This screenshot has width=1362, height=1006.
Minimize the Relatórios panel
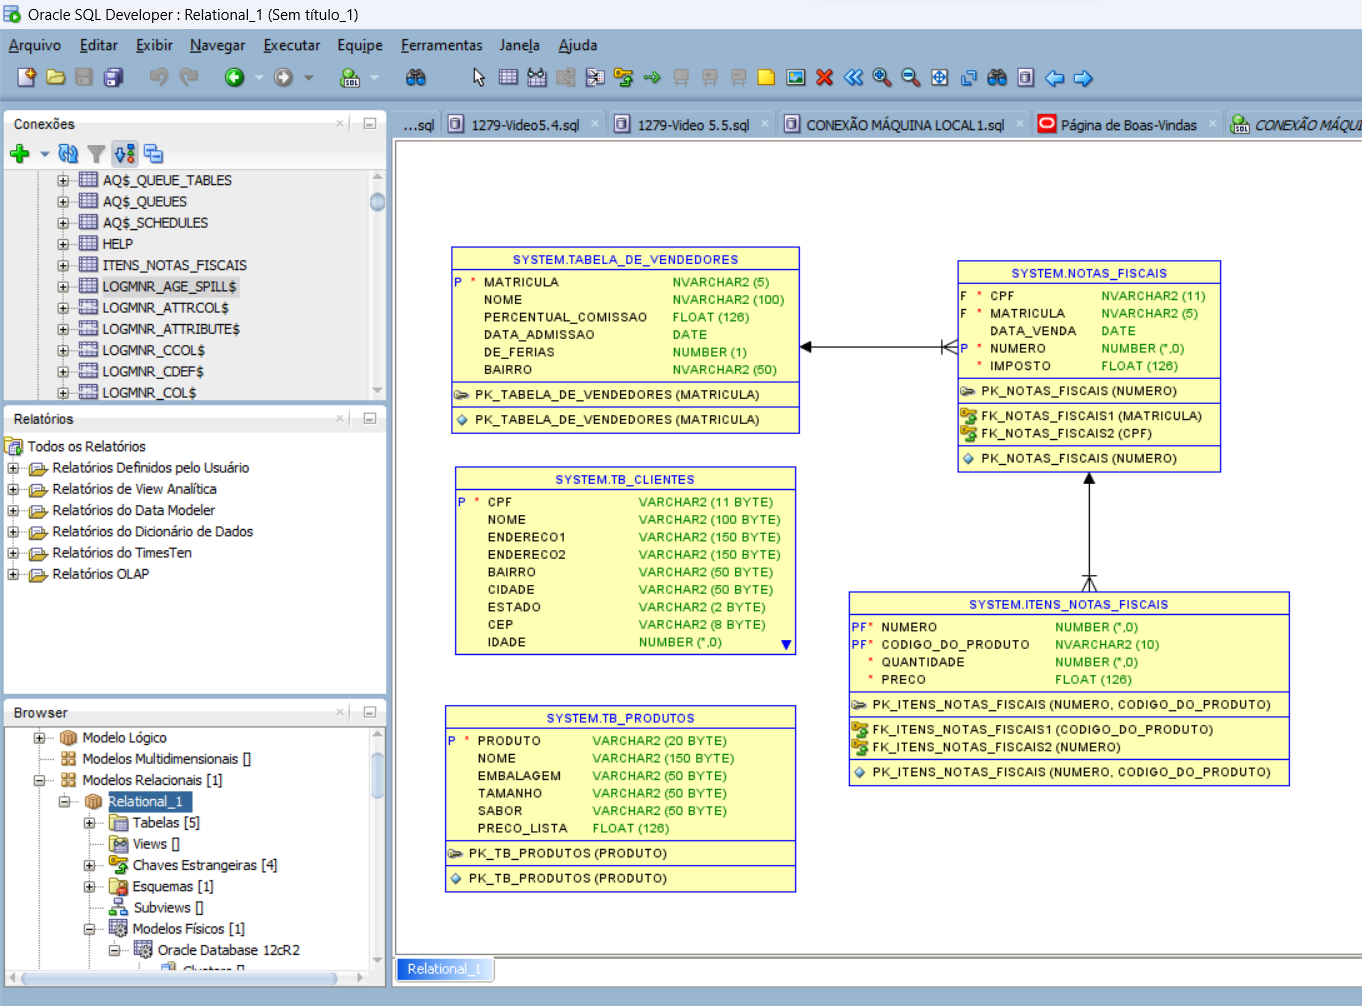pyautogui.click(x=369, y=418)
